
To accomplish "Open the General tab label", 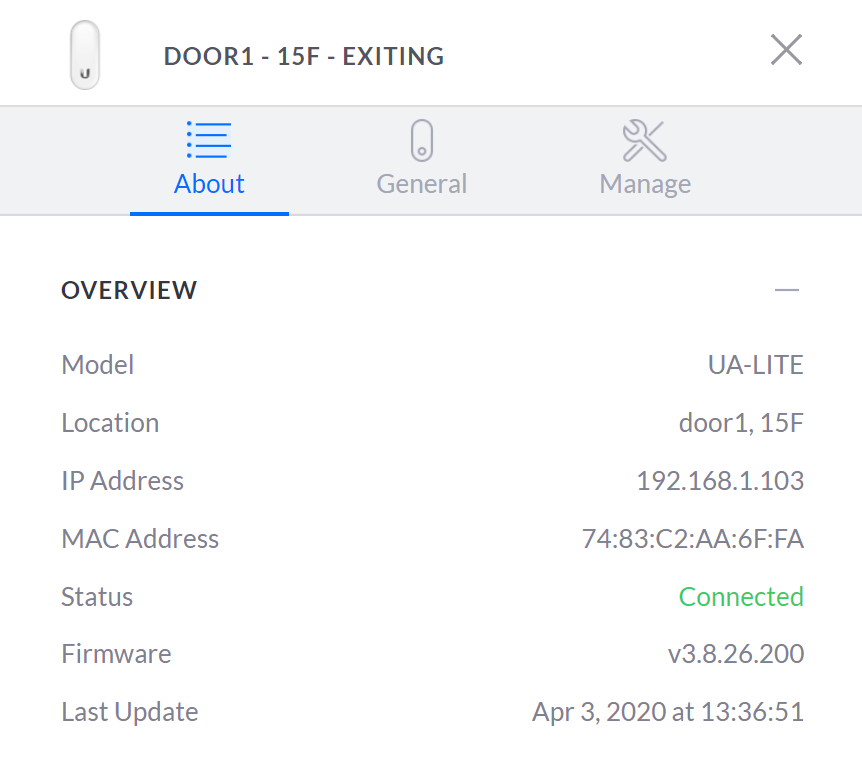I will point(422,184).
